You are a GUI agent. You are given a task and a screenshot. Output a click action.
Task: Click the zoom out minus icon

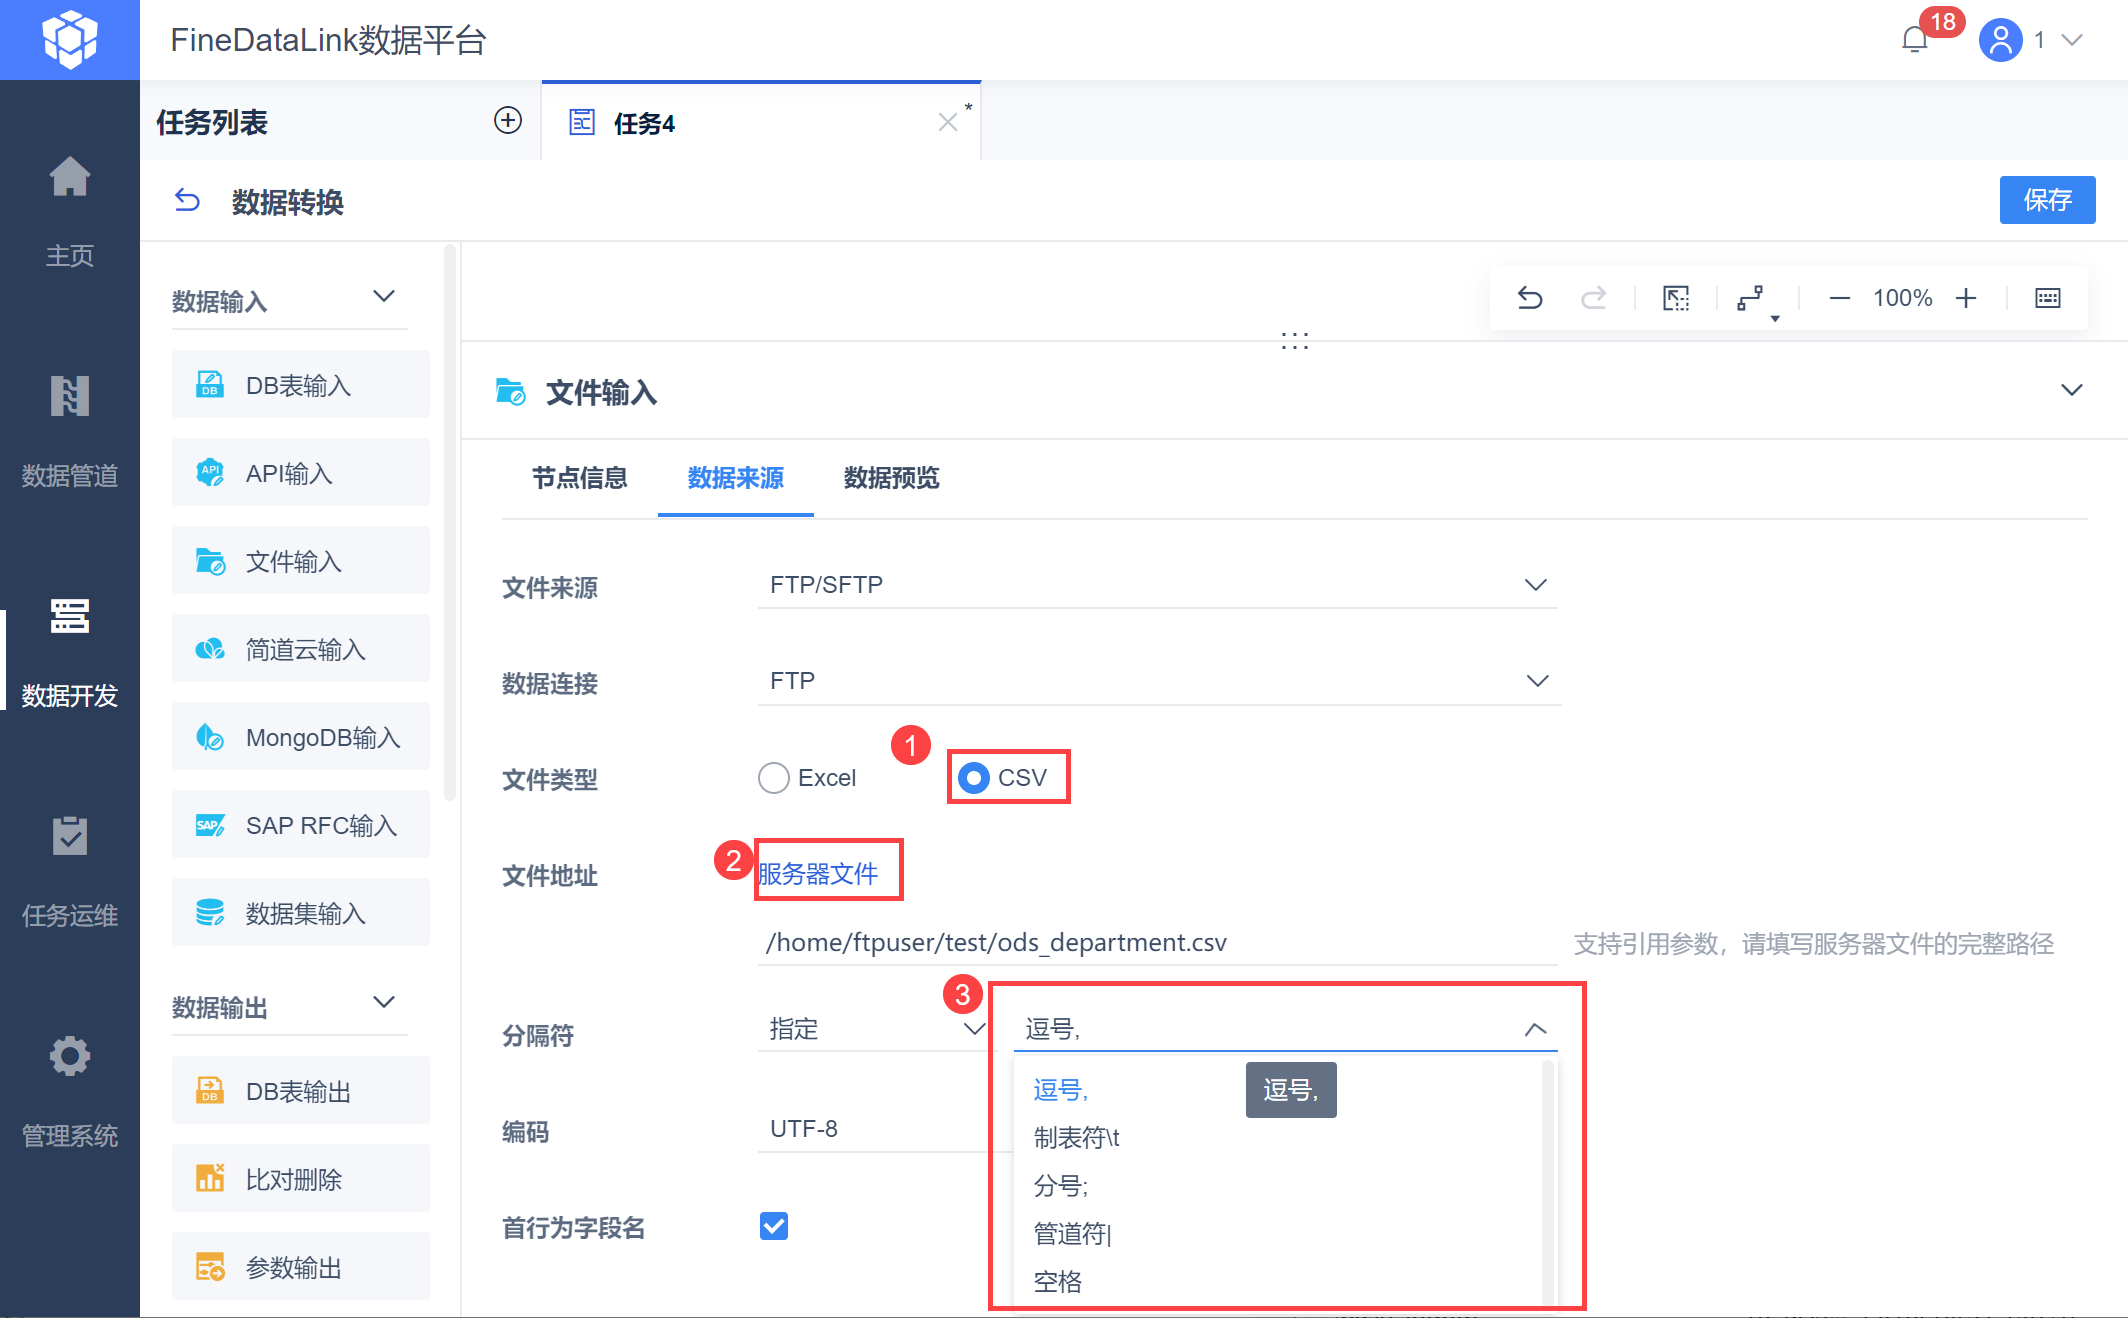click(x=1839, y=298)
